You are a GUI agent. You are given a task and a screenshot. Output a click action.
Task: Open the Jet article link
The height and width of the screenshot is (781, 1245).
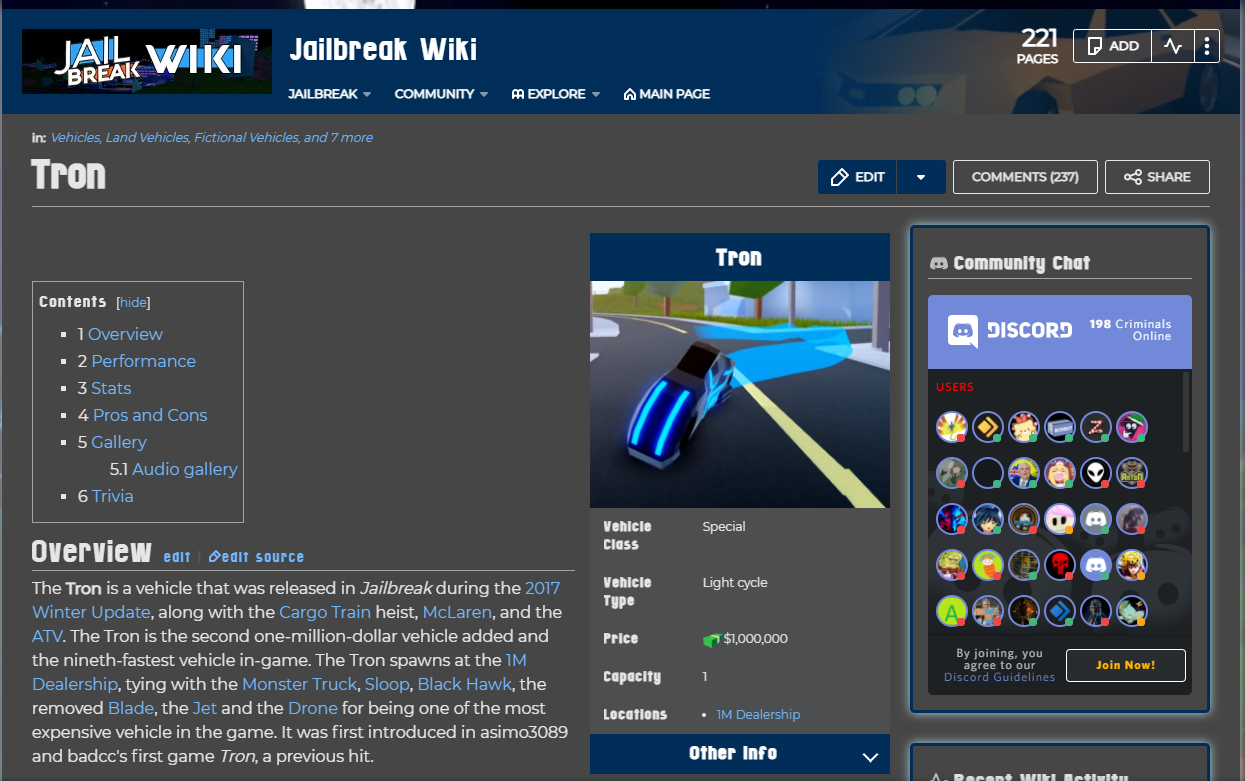pos(204,708)
